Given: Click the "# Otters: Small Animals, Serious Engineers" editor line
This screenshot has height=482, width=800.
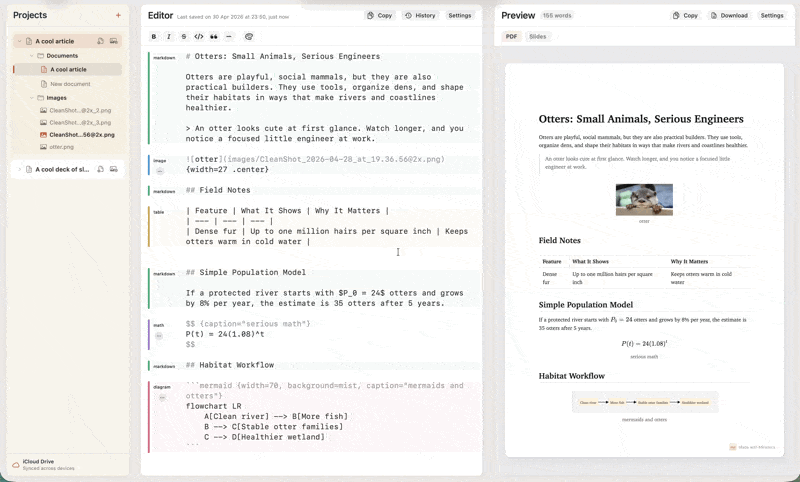Looking at the screenshot, I should [x=283, y=57].
